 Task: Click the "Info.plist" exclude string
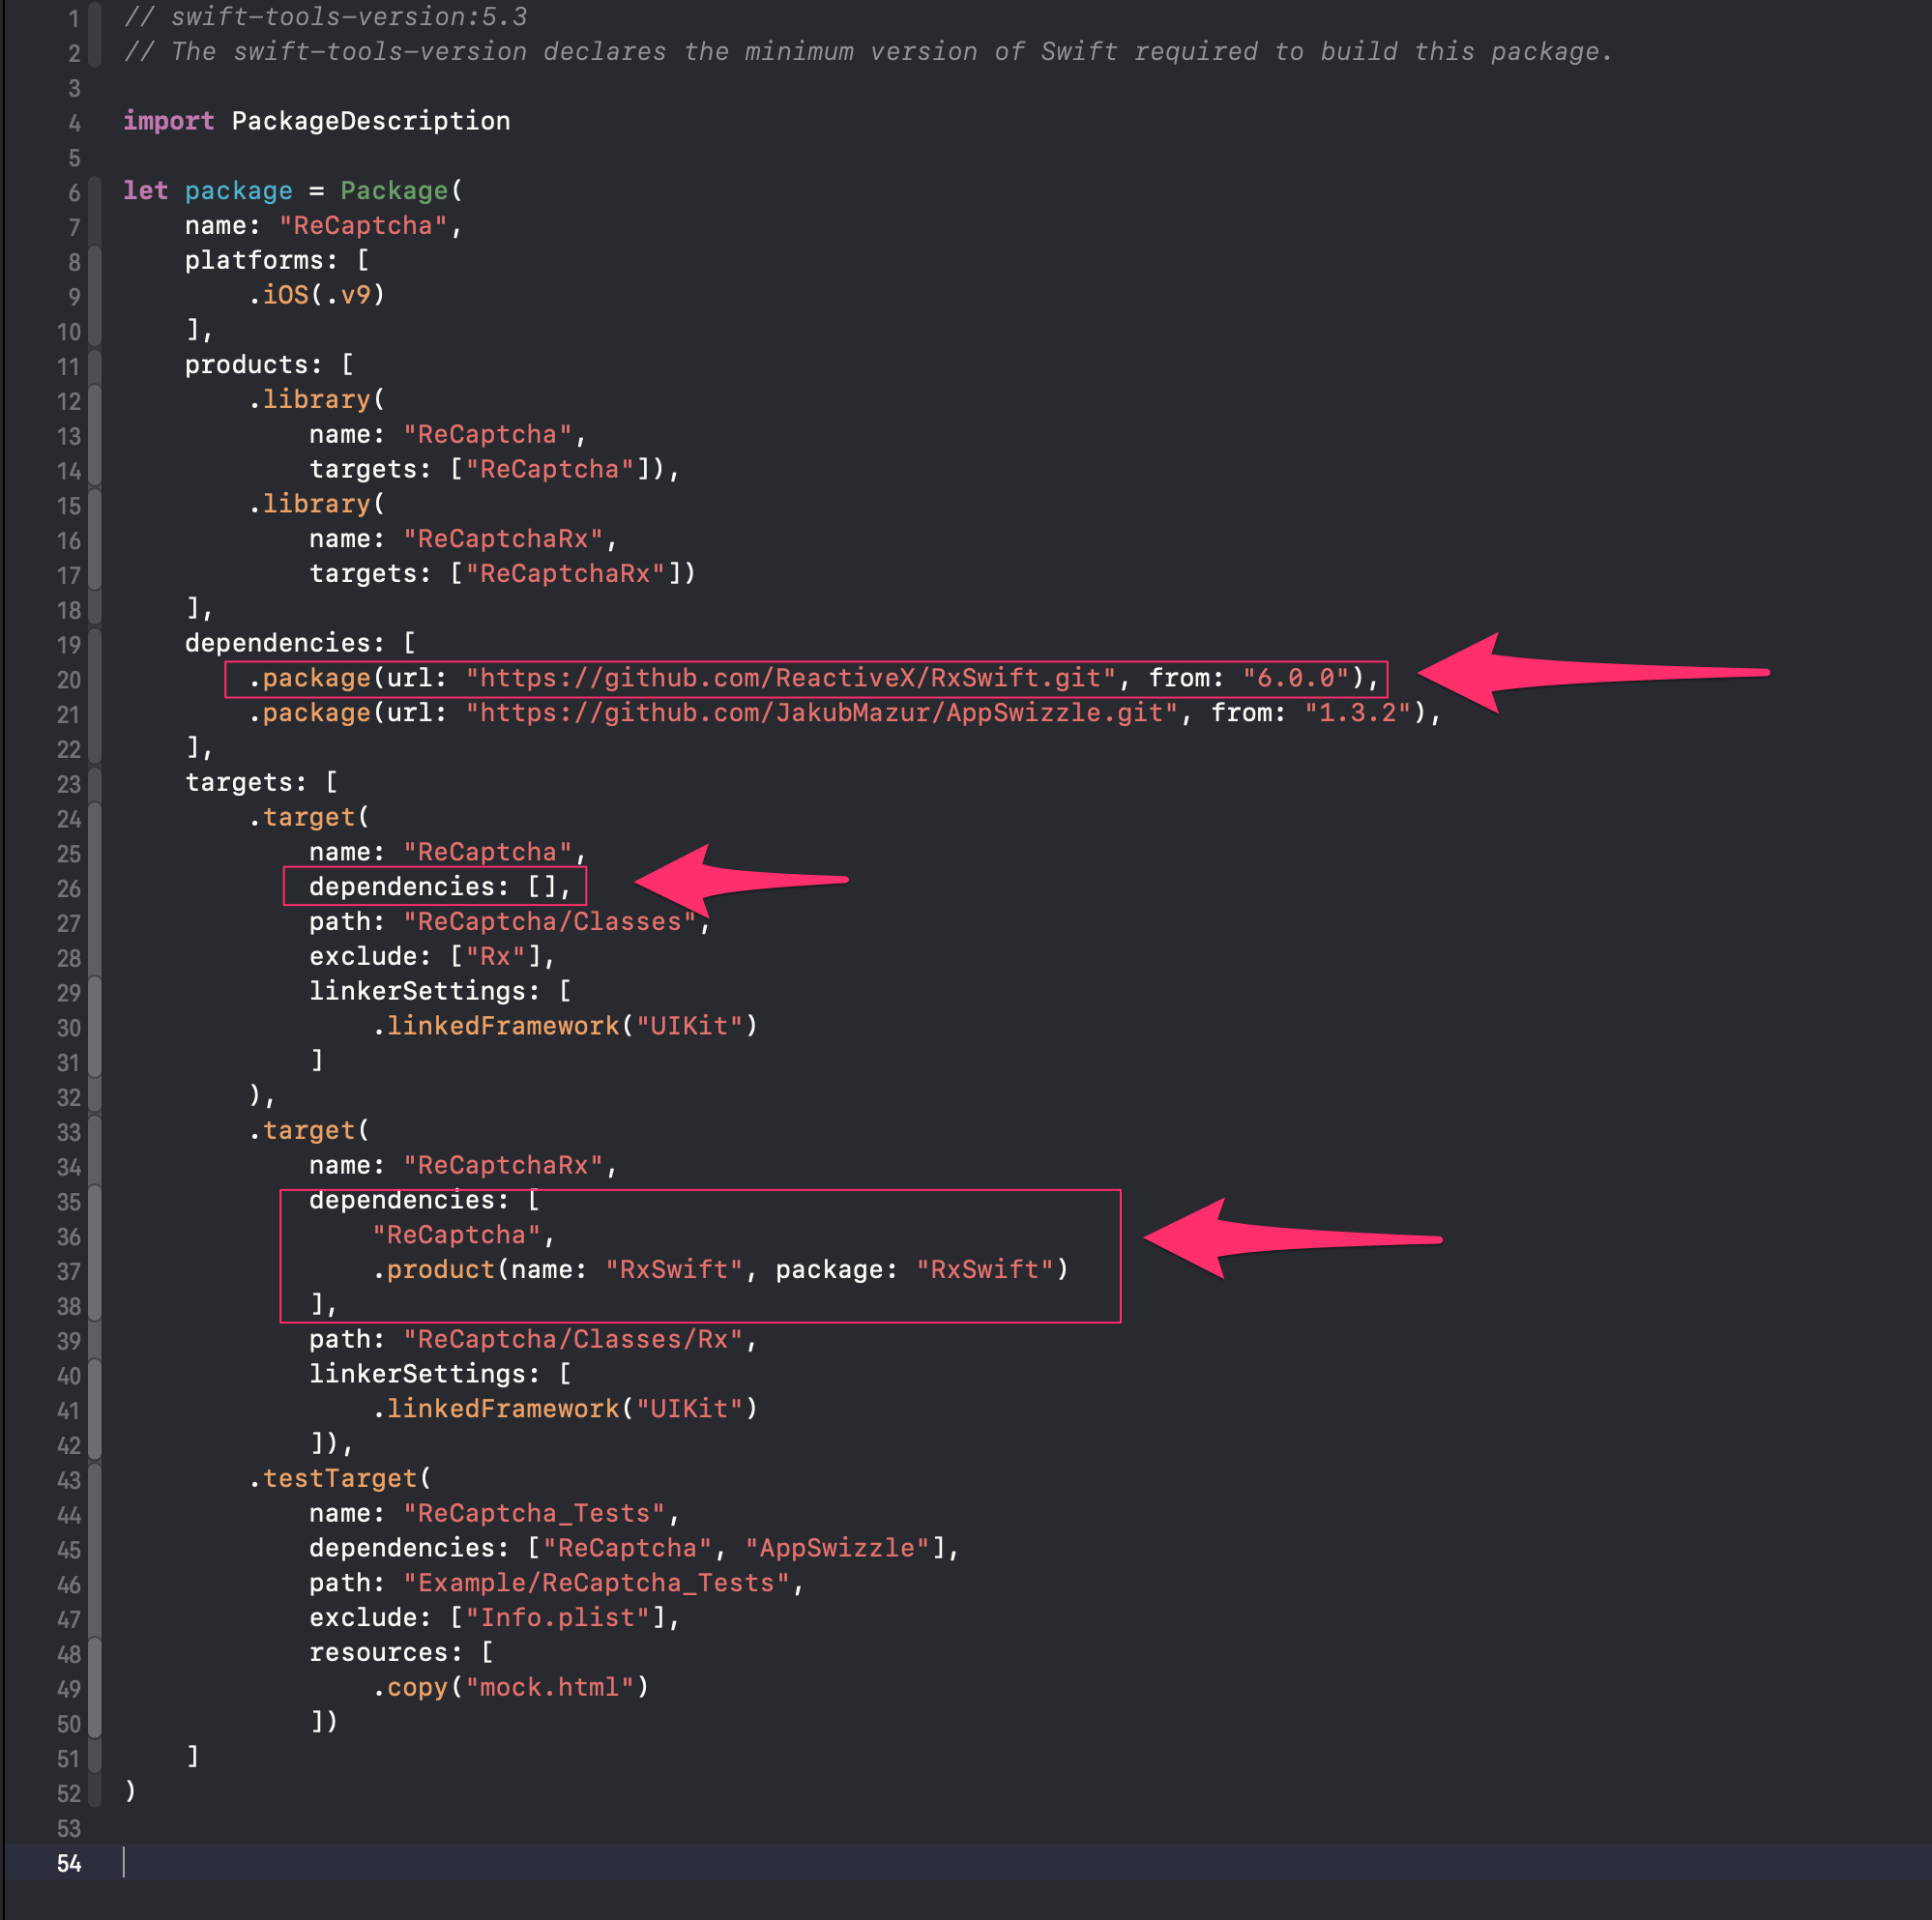click(557, 1618)
